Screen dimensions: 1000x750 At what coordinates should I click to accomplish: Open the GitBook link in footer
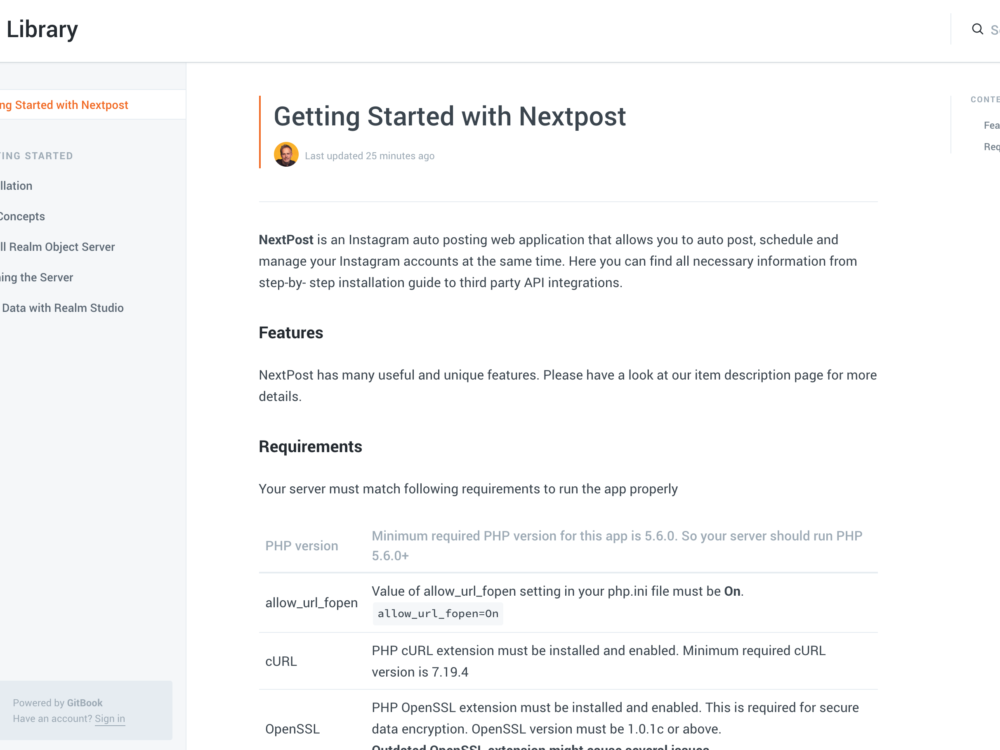click(85, 703)
